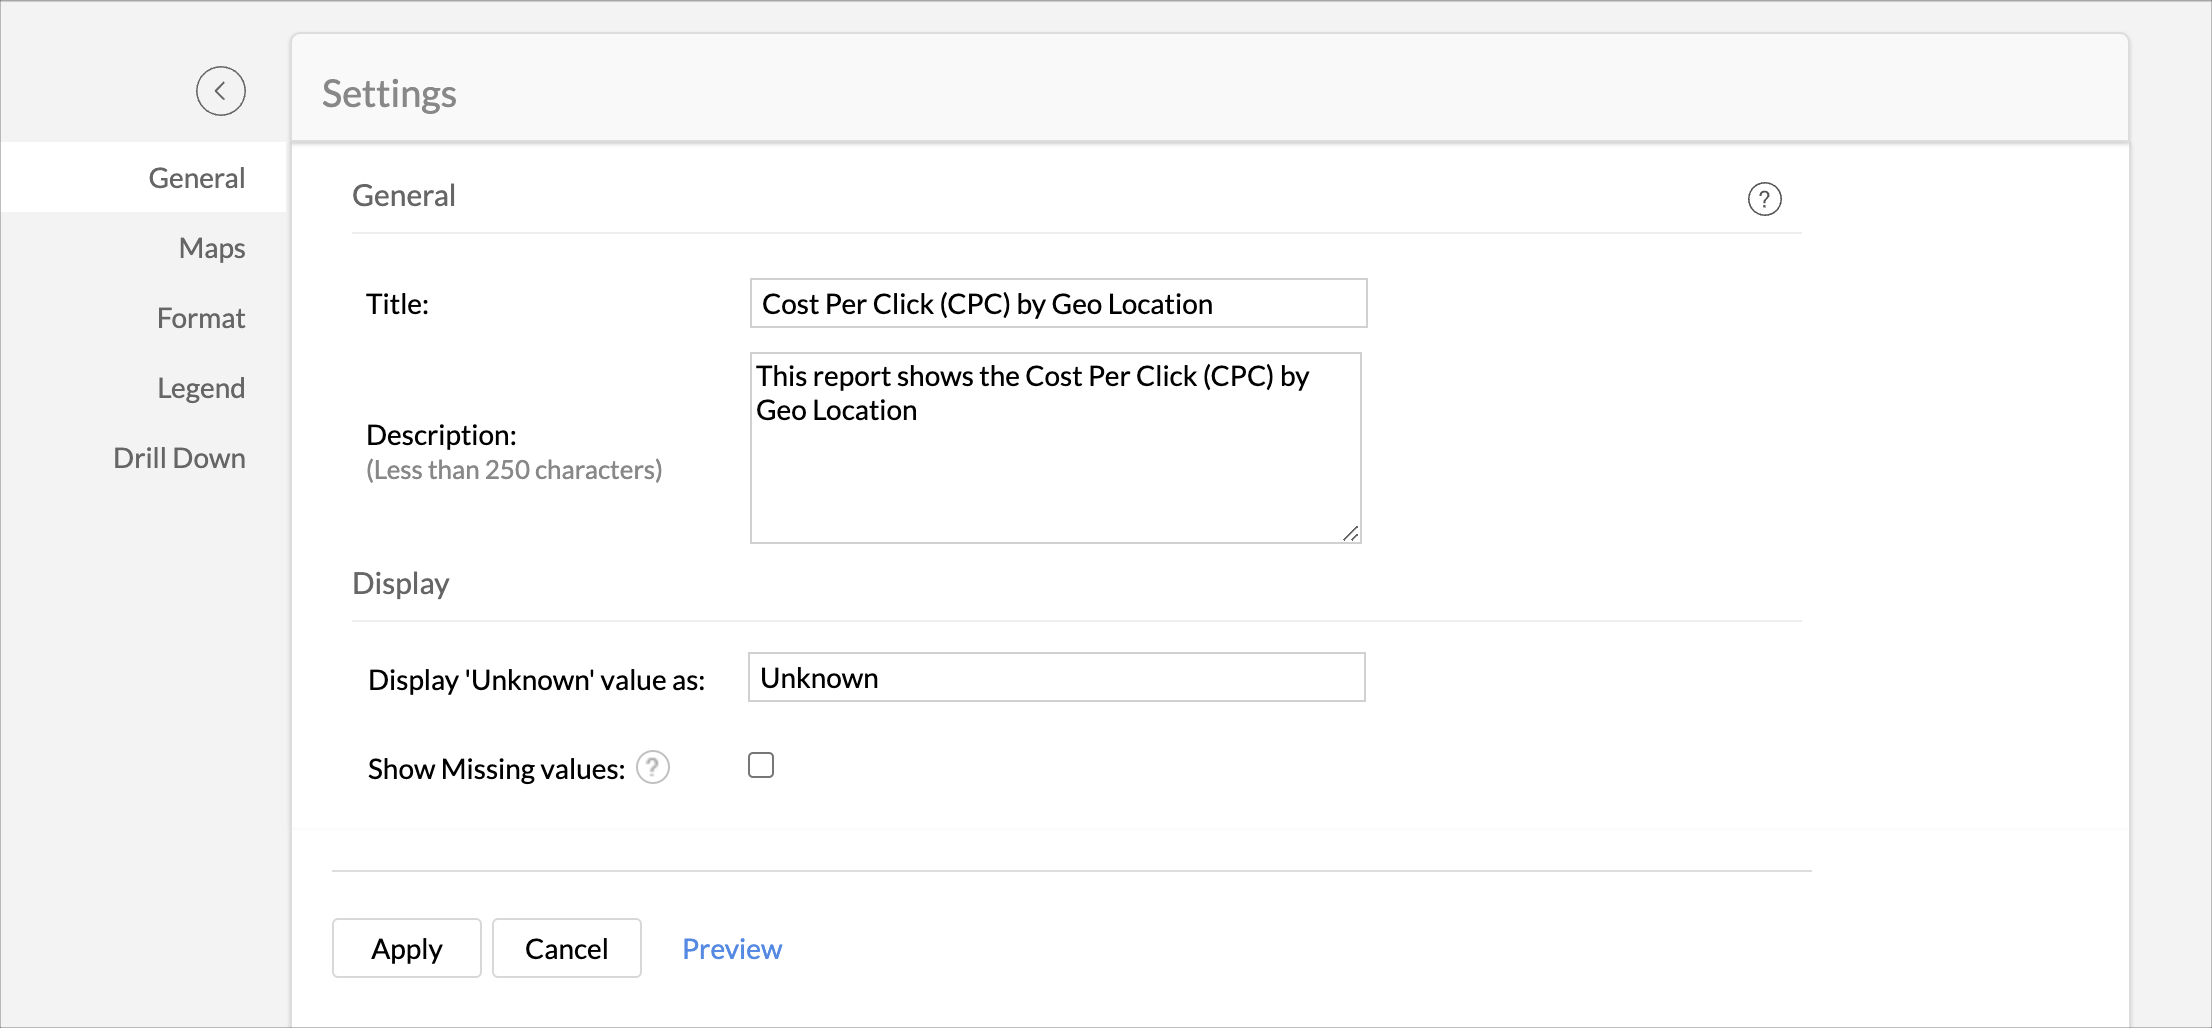2212x1028 pixels.
Task: Open the Format settings tab
Action: (x=200, y=318)
